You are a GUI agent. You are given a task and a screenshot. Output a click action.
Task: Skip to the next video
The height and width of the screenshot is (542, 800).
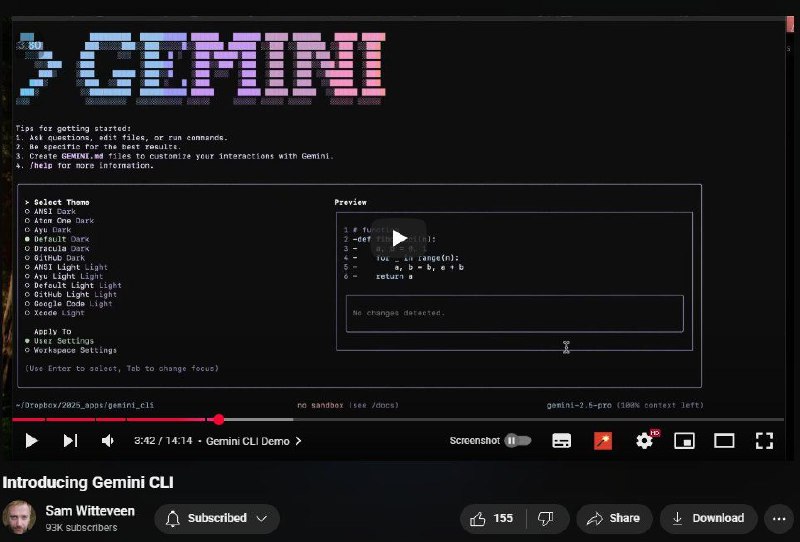pos(70,440)
